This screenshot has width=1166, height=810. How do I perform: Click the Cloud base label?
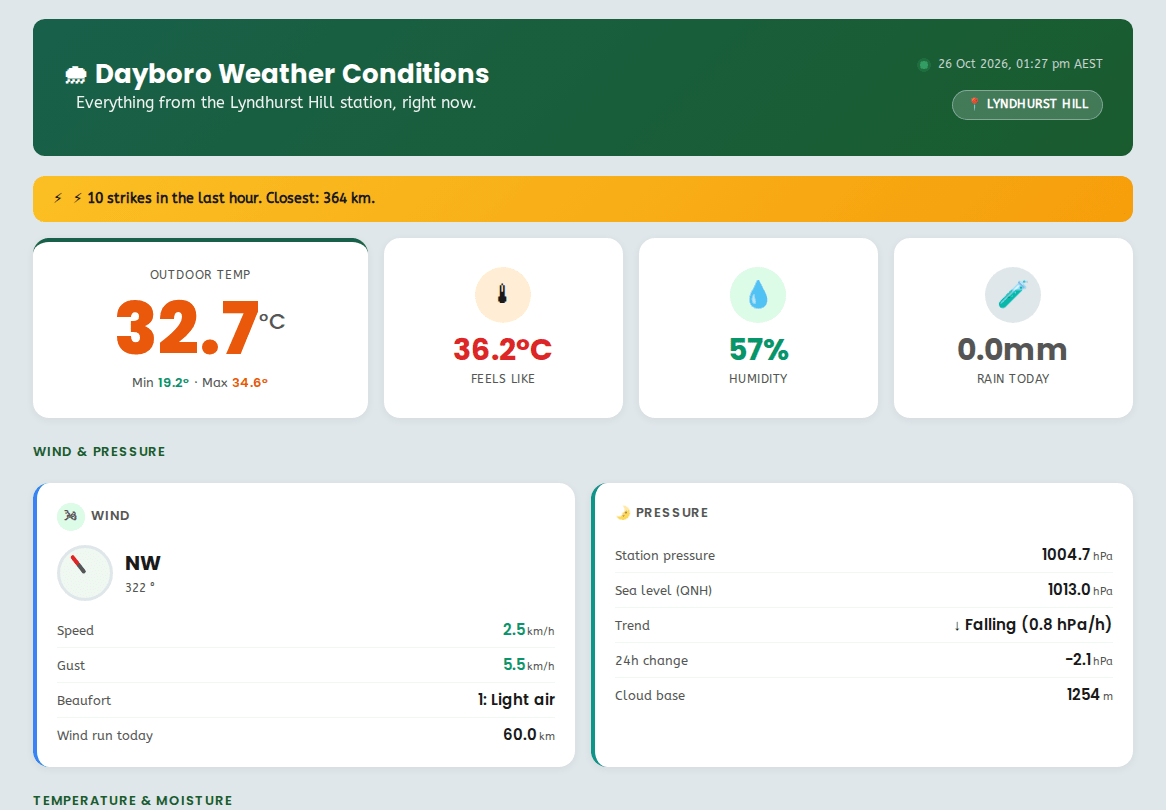[x=650, y=695]
